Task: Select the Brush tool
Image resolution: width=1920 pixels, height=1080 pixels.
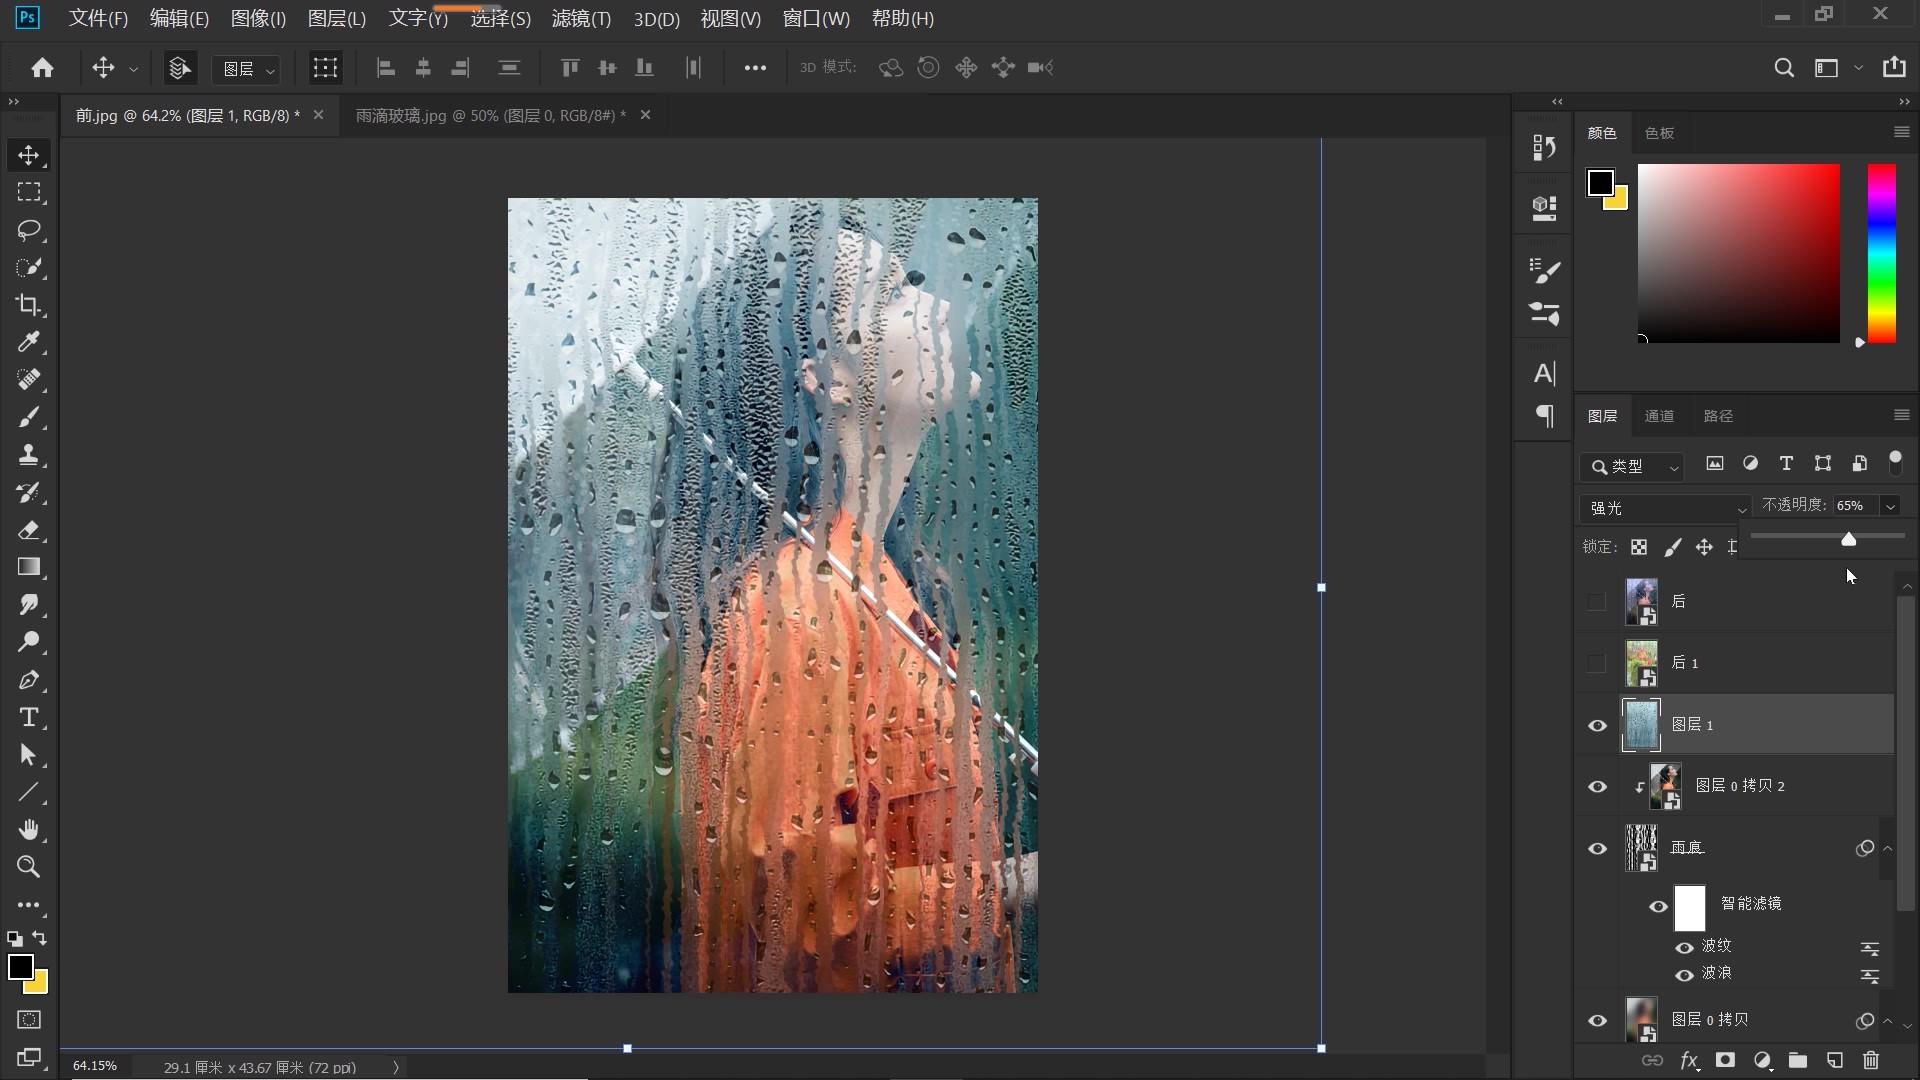Action: [28, 417]
